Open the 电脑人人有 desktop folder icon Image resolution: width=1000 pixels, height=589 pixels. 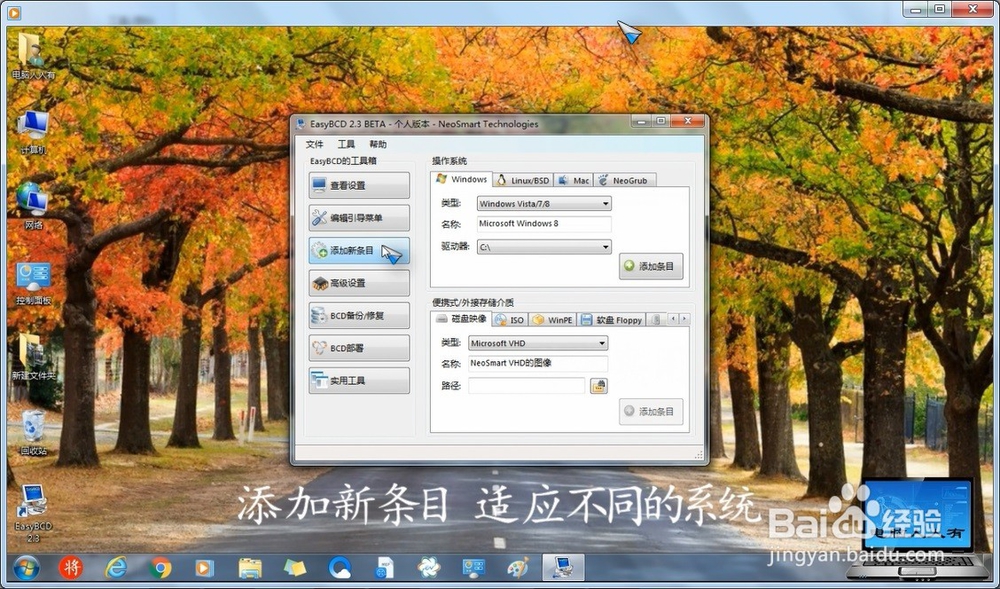(33, 57)
